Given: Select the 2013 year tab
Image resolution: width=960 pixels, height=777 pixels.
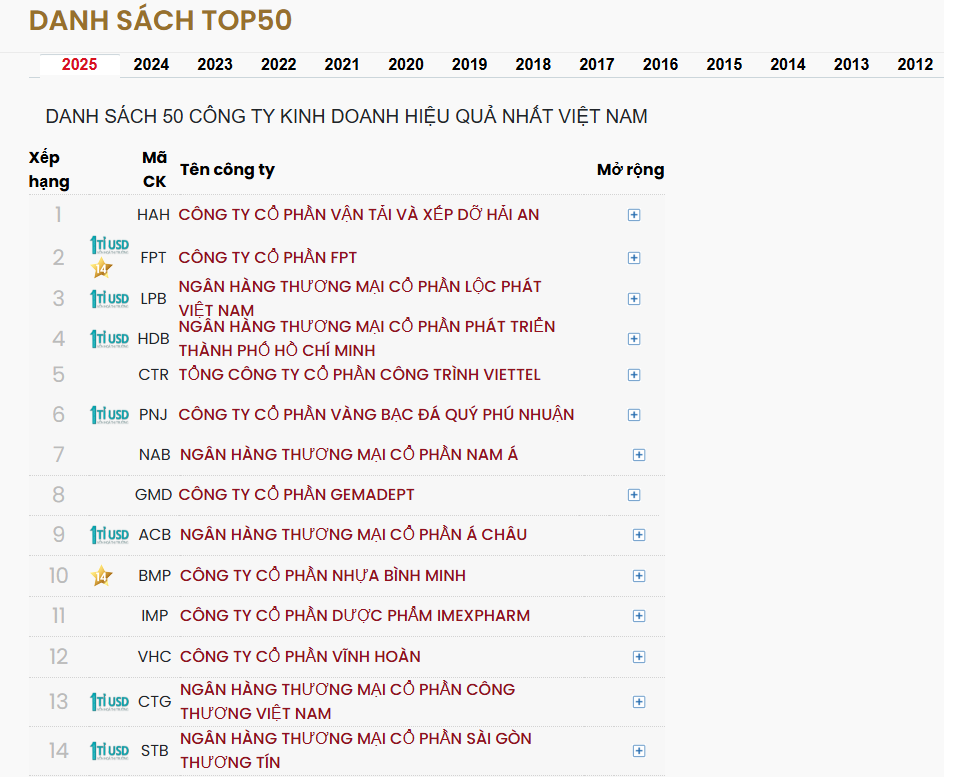Looking at the screenshot, I should click(x=852, y=64).
